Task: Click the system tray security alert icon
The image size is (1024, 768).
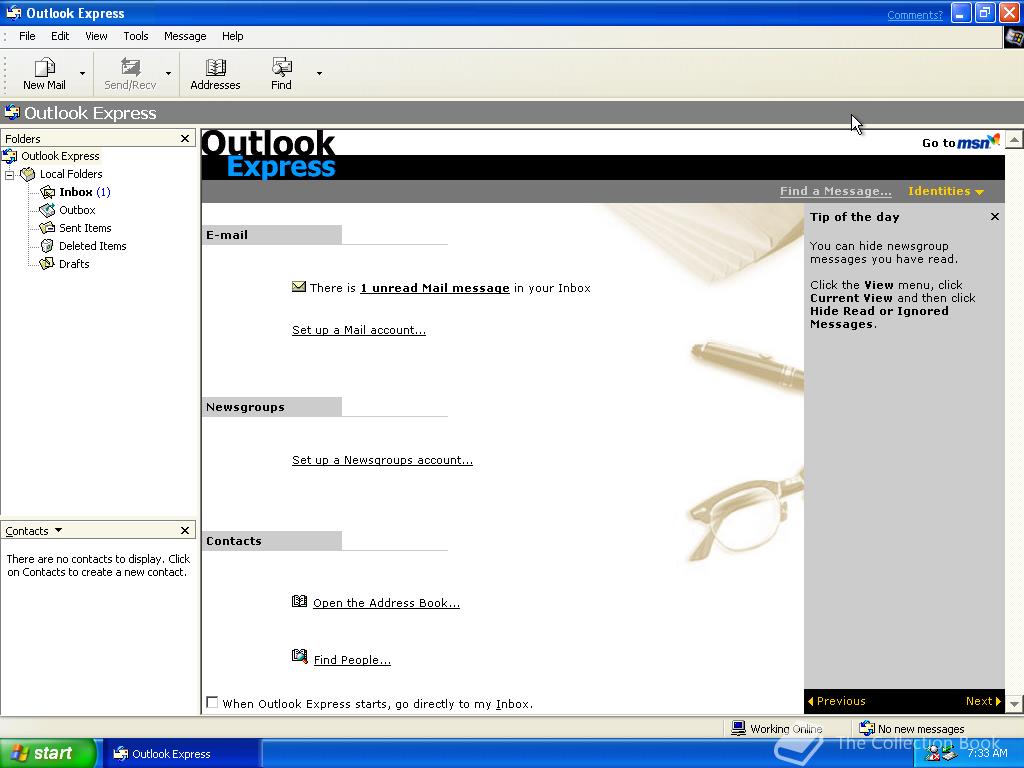Action: pos(934,755)
